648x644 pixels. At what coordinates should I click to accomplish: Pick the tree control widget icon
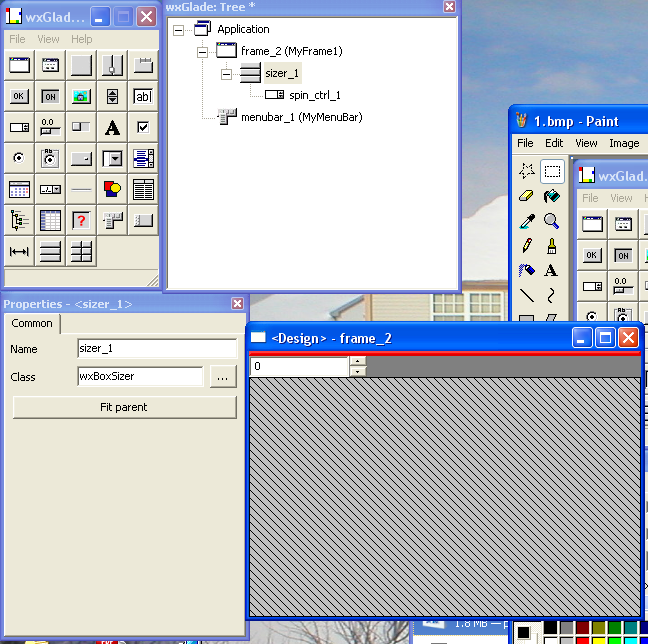coord(19,220)
